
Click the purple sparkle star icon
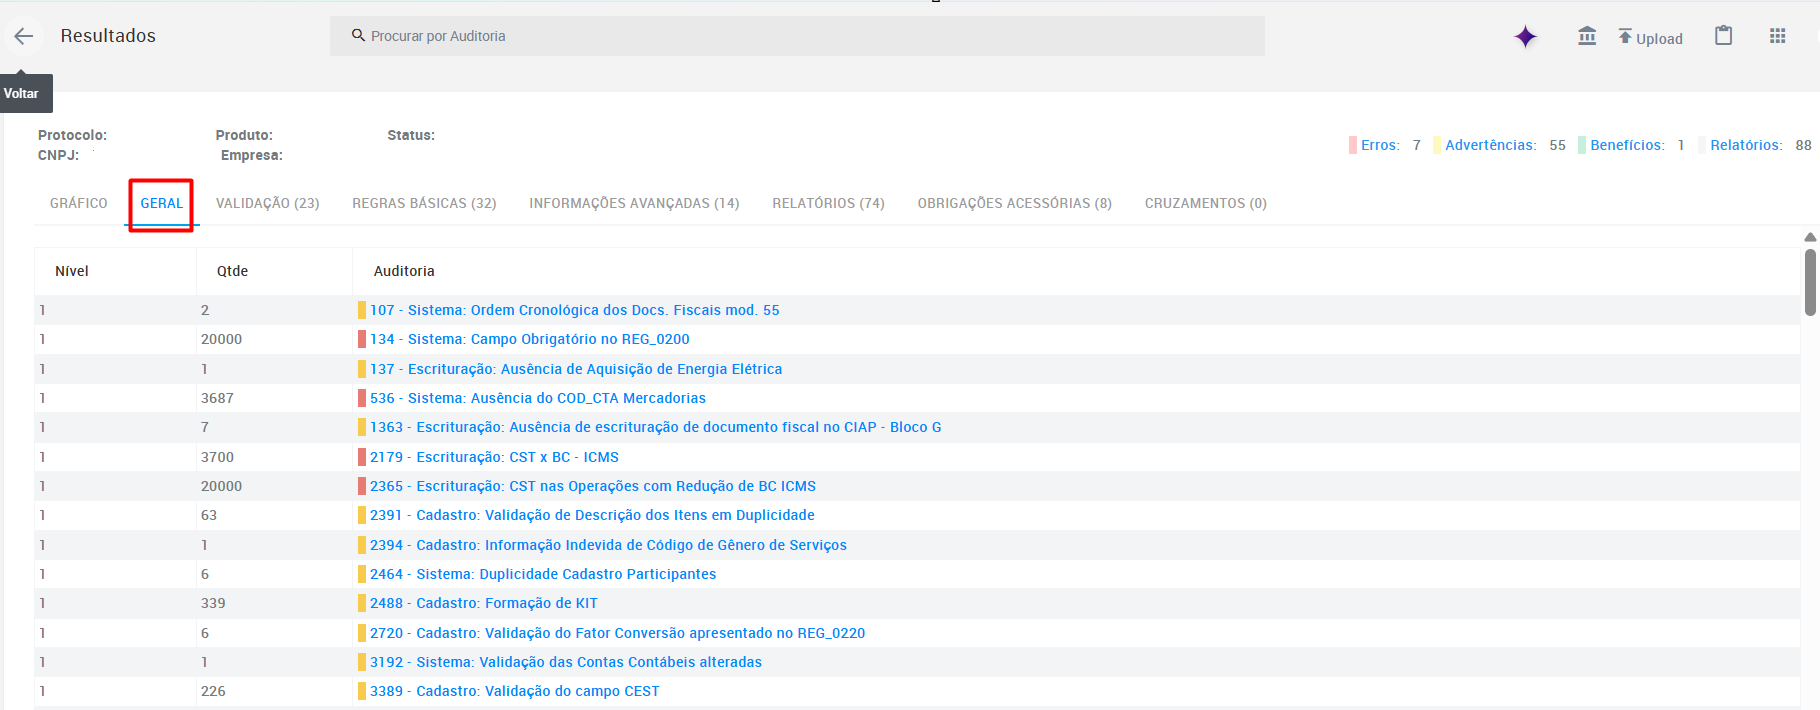pos(1525,37)
